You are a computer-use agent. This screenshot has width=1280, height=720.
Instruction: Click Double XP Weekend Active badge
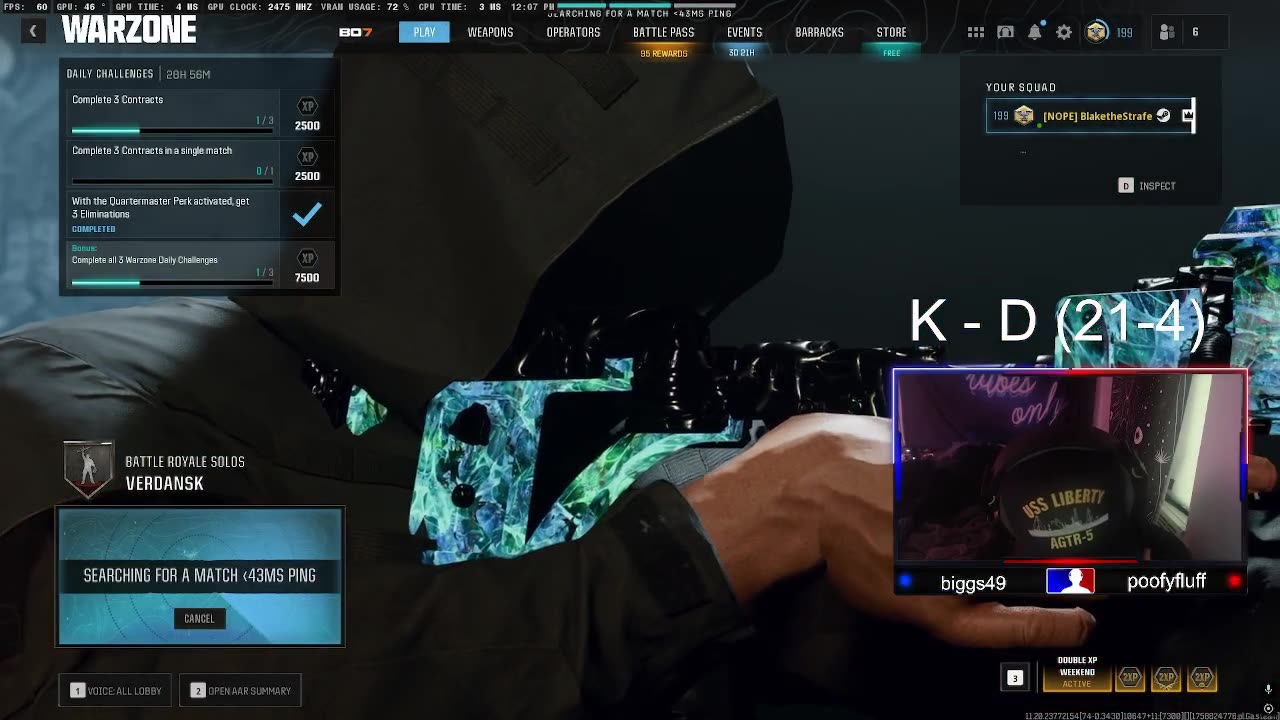tap(1077, 673)
